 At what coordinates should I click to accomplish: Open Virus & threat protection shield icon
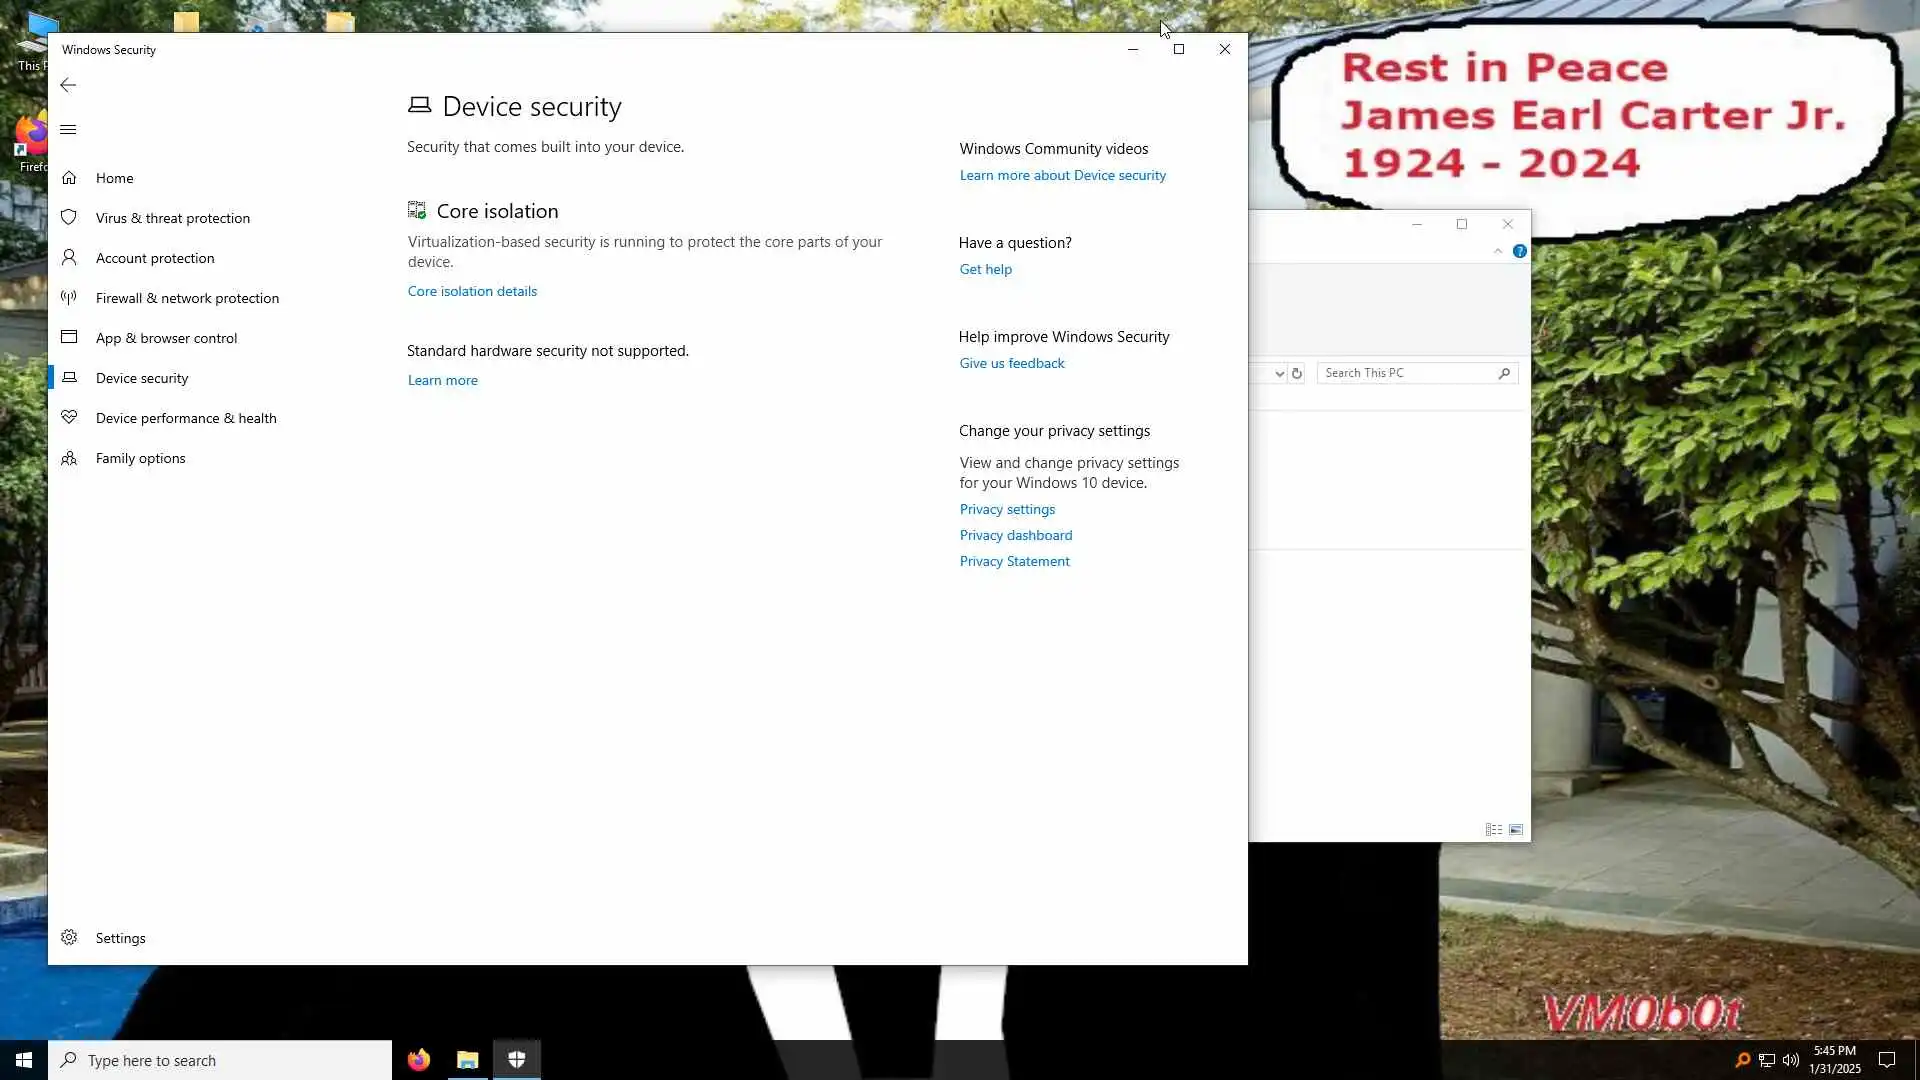click(x=69, y=218)
